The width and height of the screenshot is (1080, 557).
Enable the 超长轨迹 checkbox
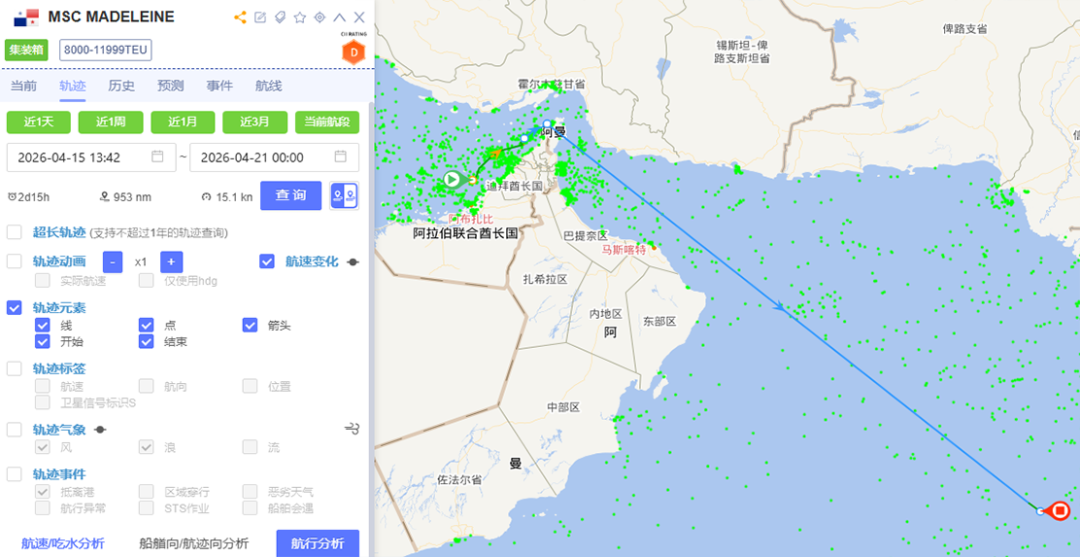(14, 232)
